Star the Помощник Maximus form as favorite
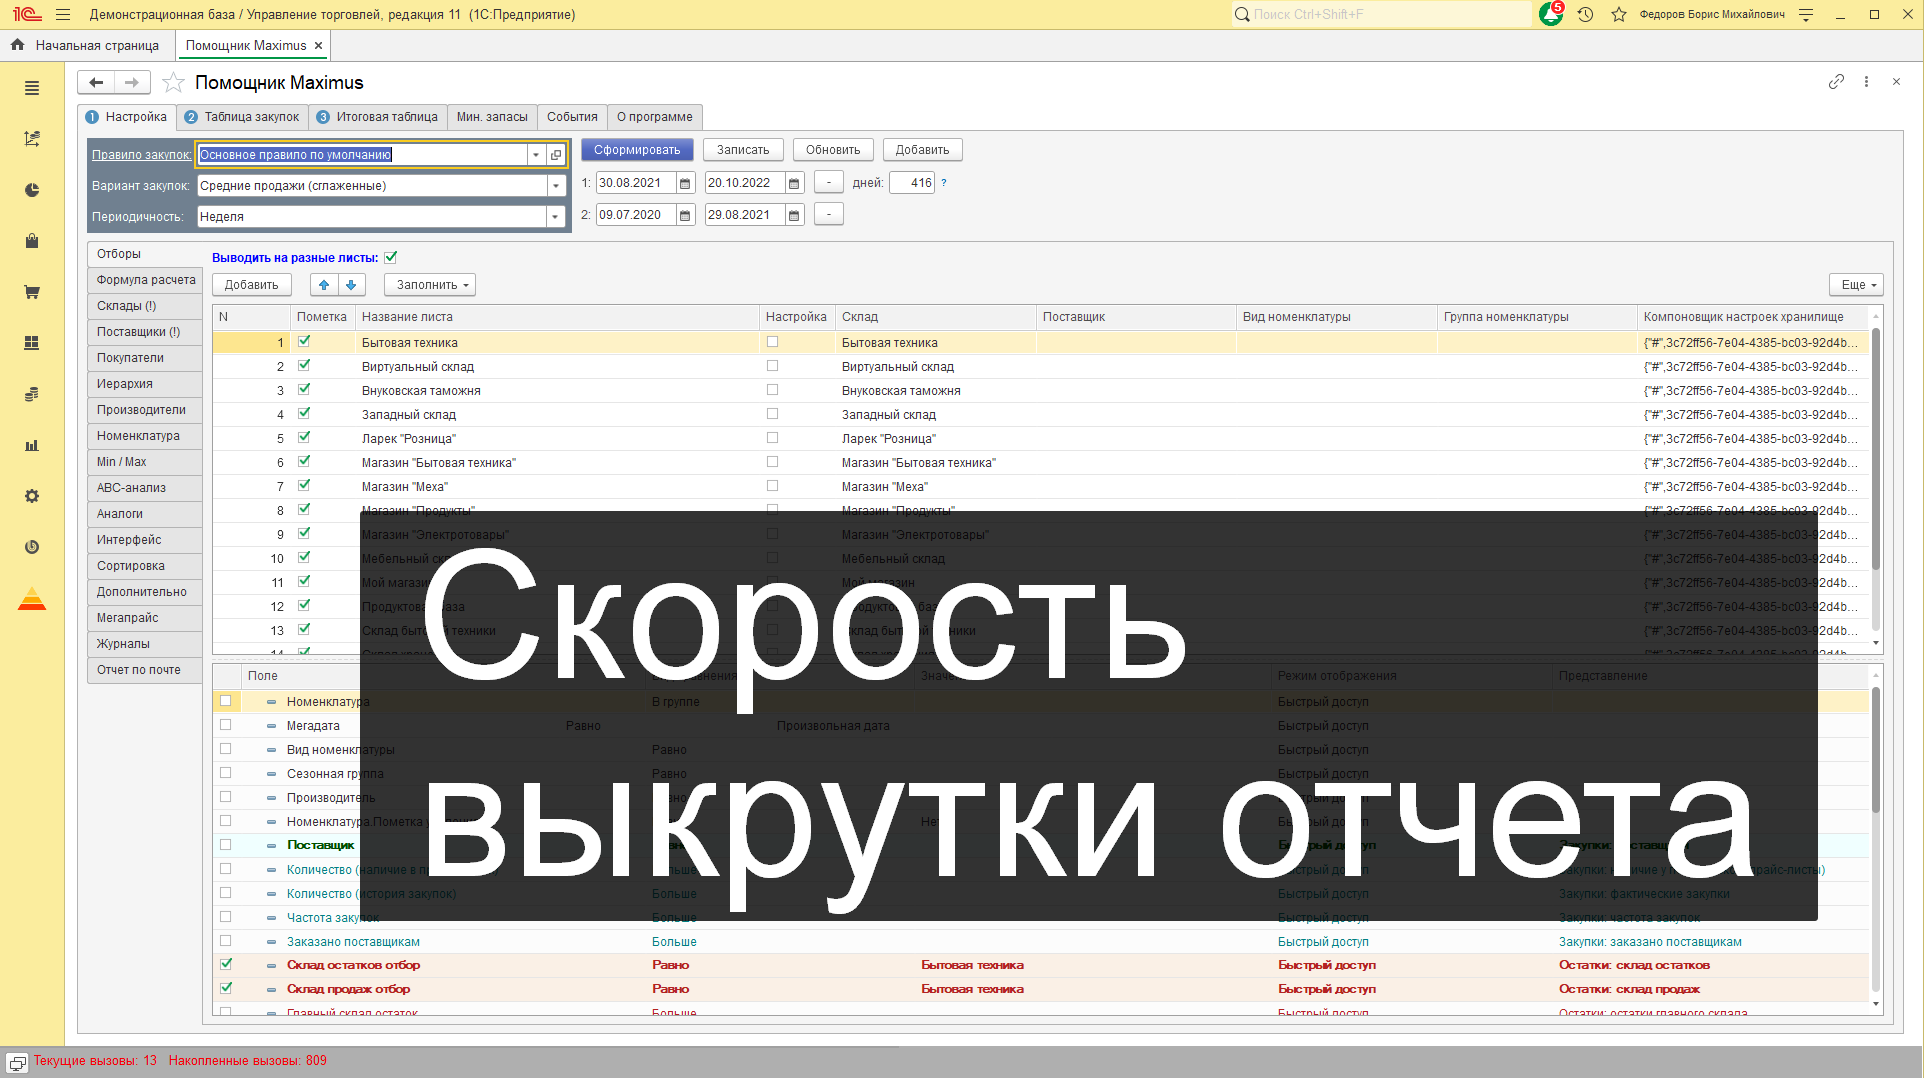This screenshot has width=1924, height=1078. coord(173,83)
